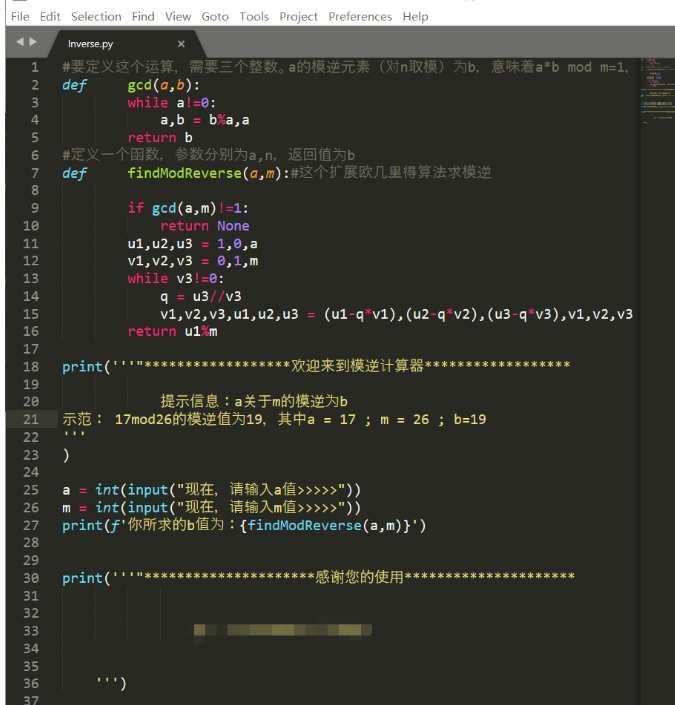Click 'u1,u2,u3 = 1,0,a' line

(x=192, y=244)
